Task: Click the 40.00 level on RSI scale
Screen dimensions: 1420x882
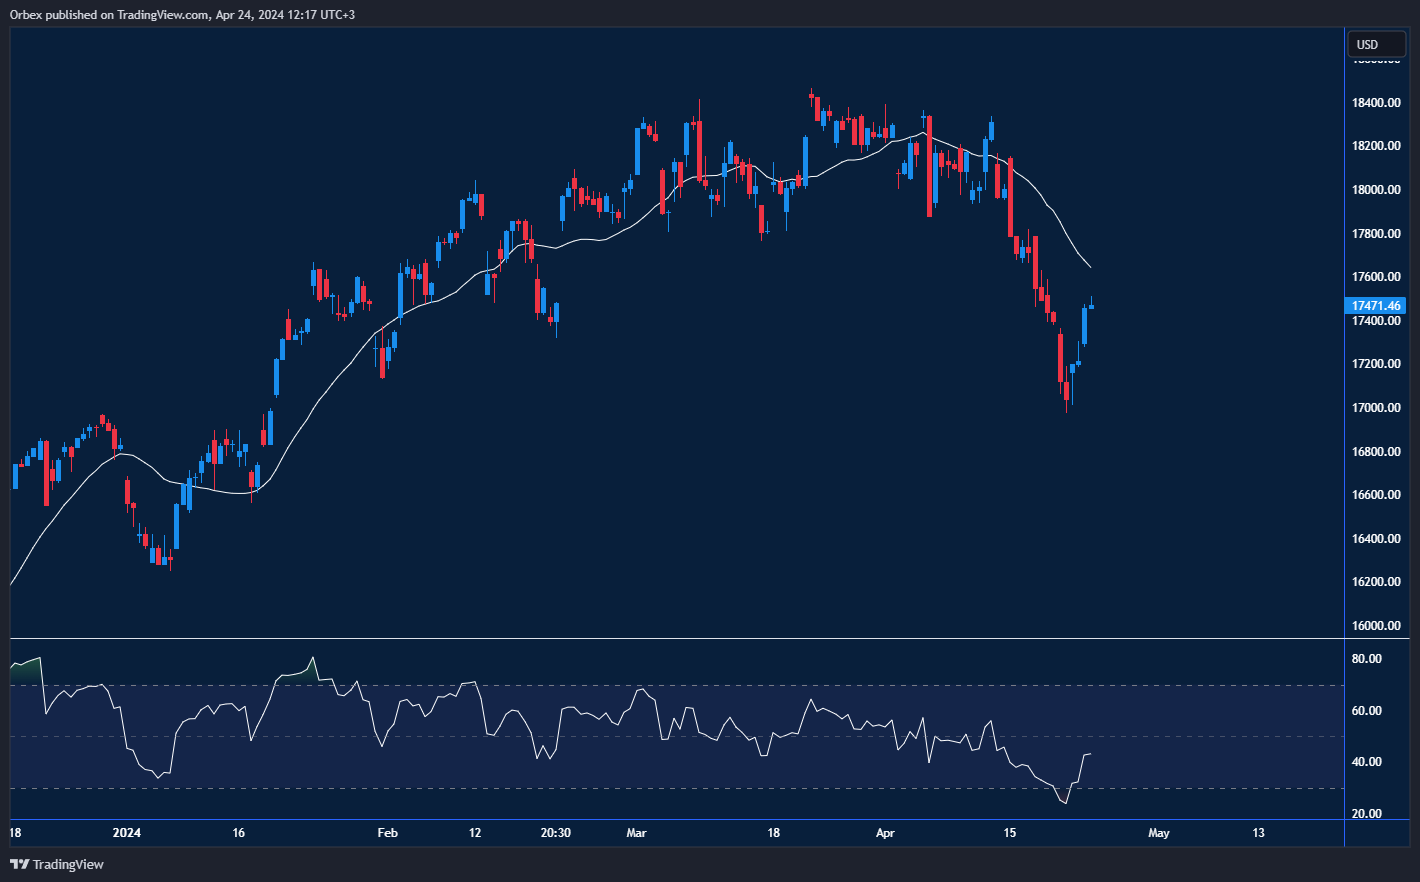Action: click(1366, 762)
